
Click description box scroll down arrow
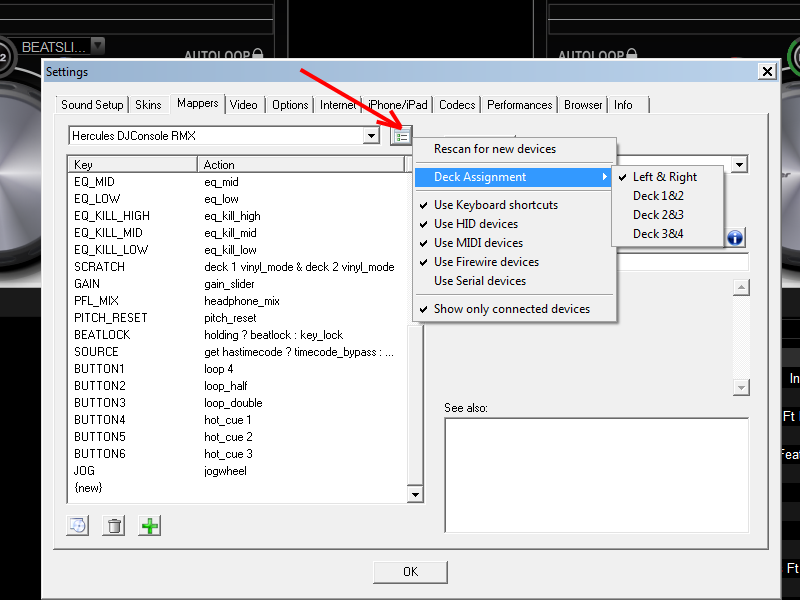click(x=741, y=387)
